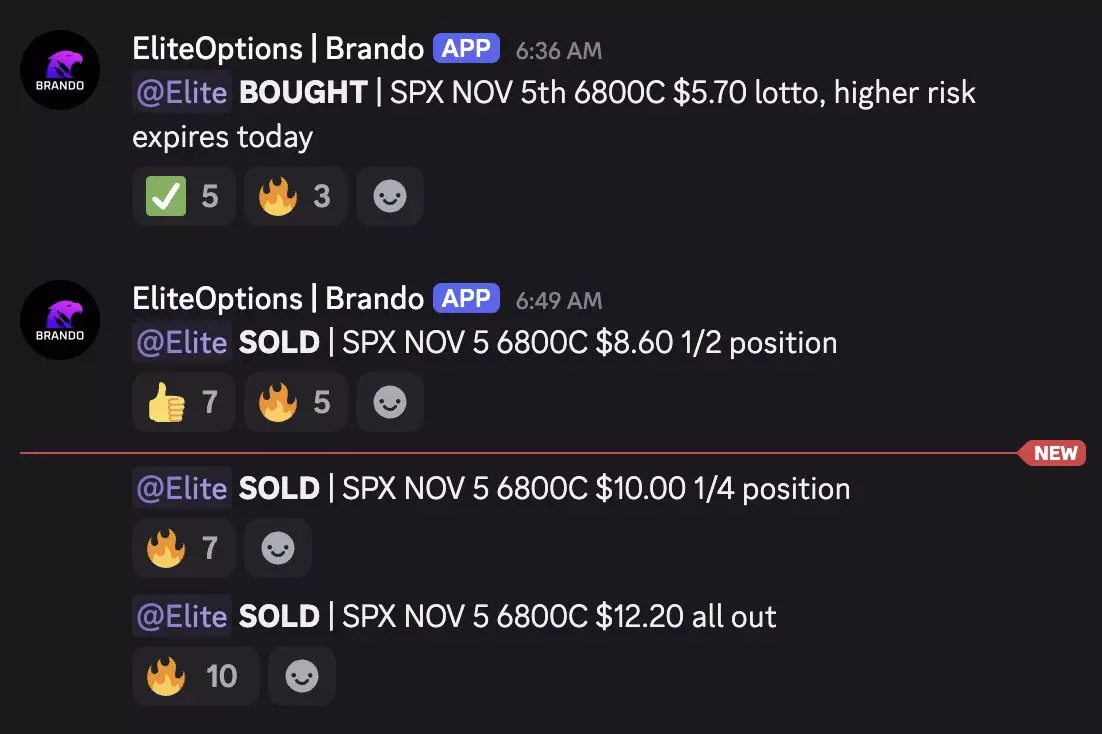Toggle fire reaction with 10 on all-out message
This screenshot has height=734, width=1102.
click(195, 676)
